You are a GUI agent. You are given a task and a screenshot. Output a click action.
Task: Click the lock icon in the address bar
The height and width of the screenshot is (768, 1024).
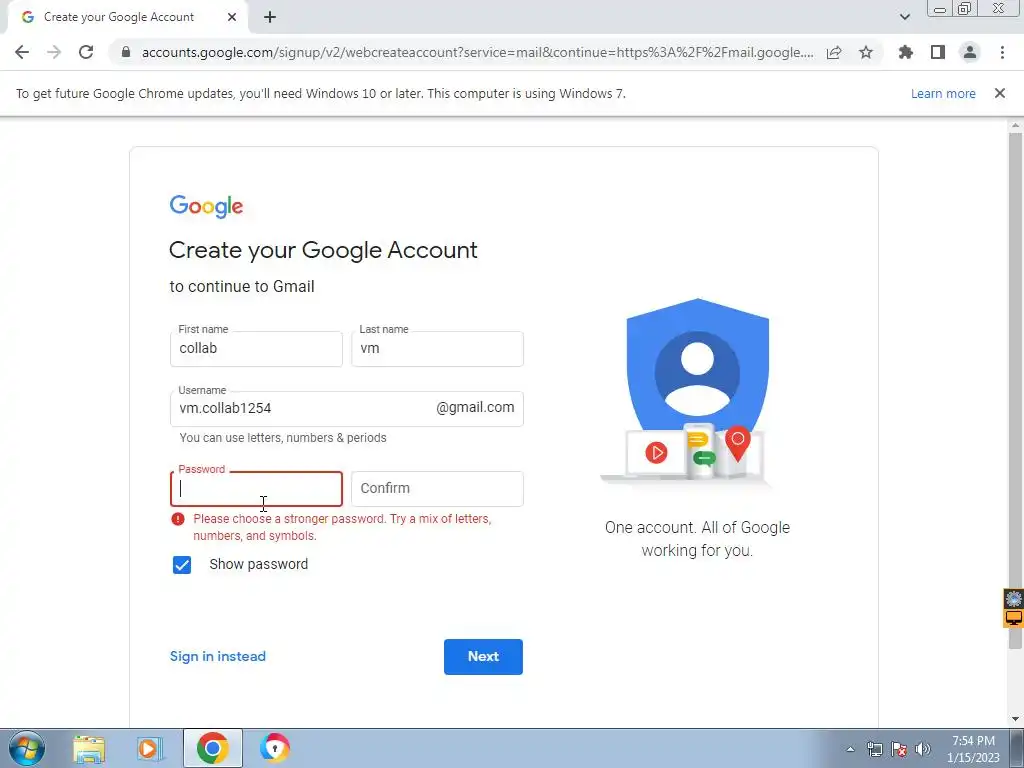coord(126,52)
